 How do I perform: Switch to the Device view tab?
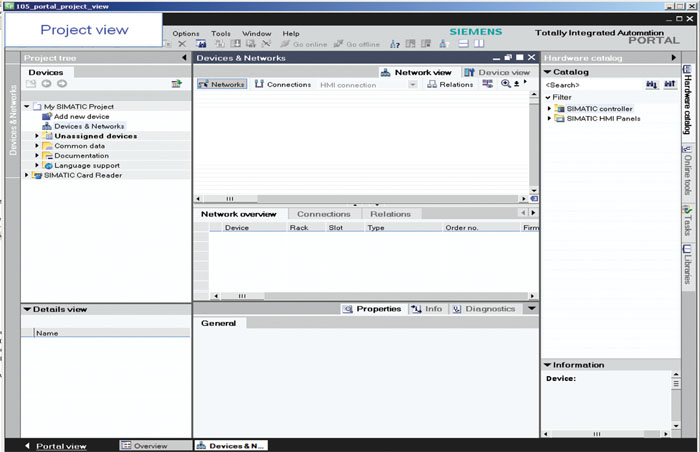(497, 72)
